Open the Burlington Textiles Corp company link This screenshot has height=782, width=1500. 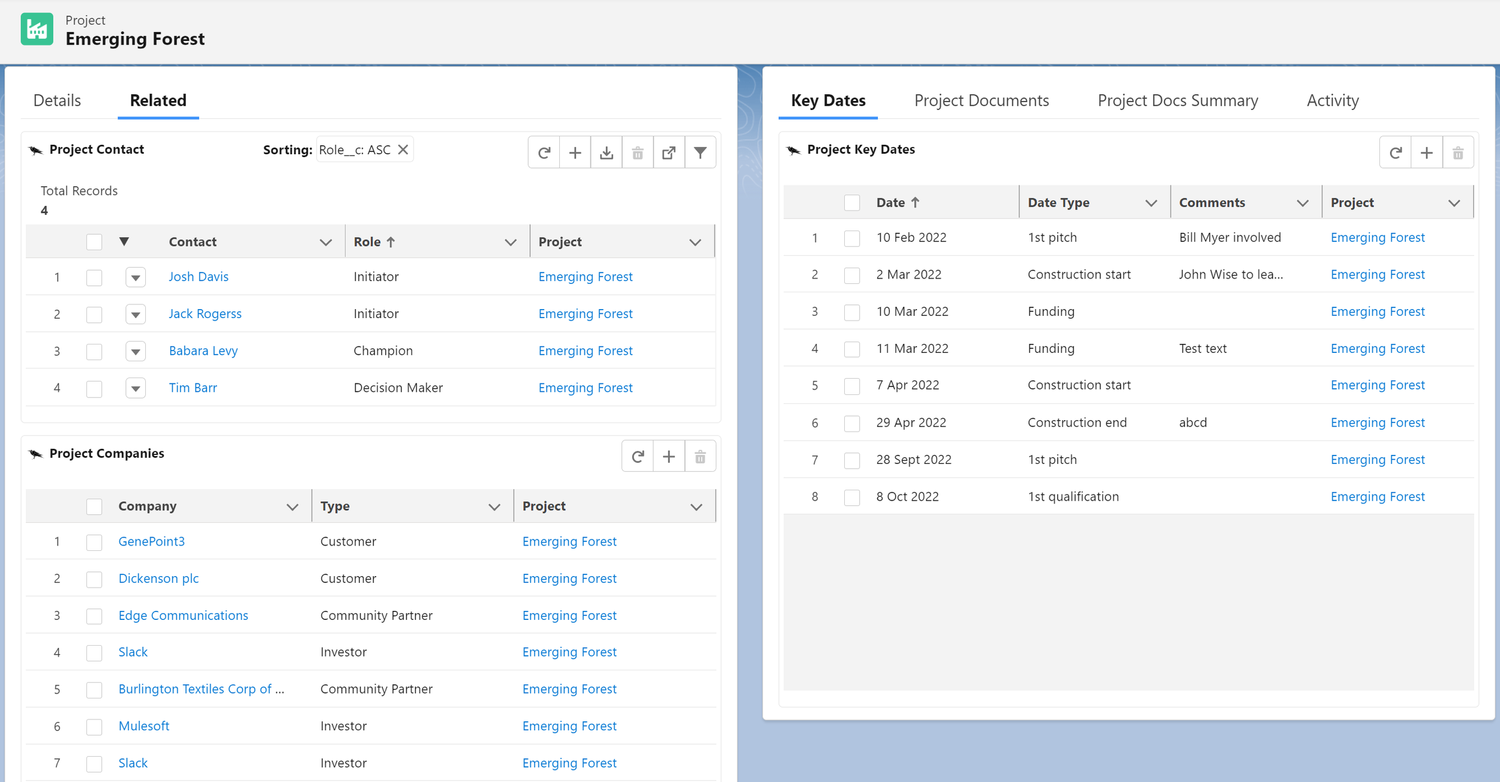201,690
